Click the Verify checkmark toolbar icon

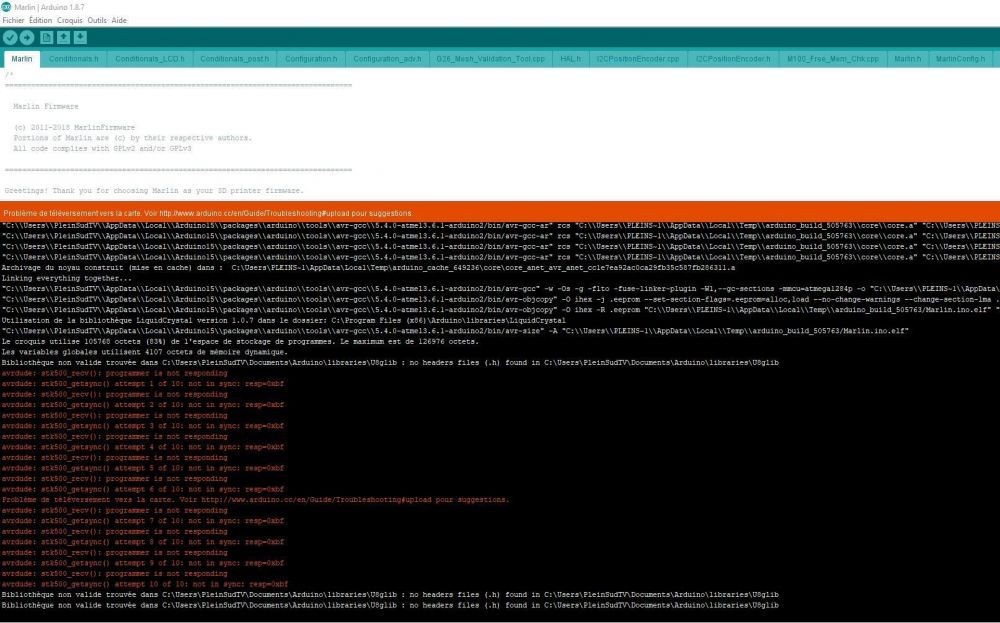pos(10,38)
